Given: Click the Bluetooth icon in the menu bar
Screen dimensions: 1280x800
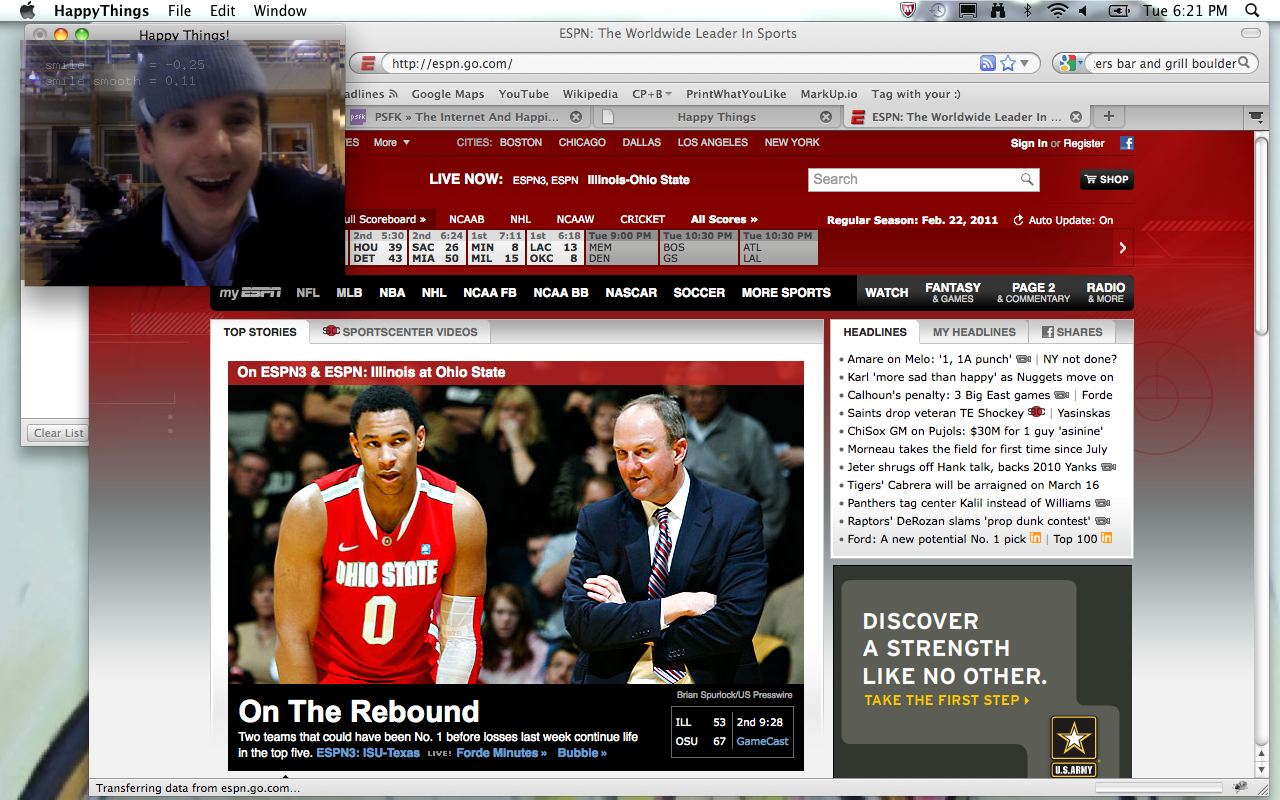Looking at the screenshot, I should tap(1028, 11).
